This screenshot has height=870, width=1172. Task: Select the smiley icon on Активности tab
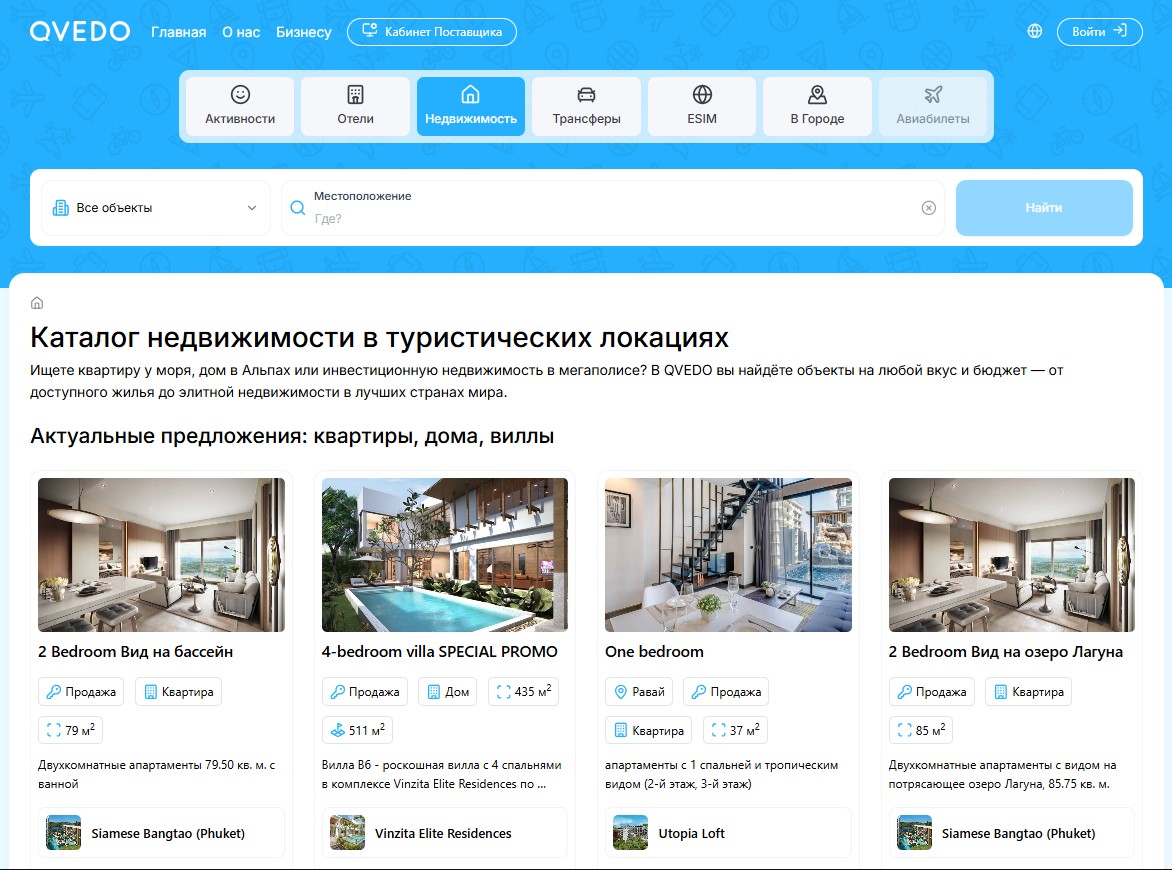[240, 94]
